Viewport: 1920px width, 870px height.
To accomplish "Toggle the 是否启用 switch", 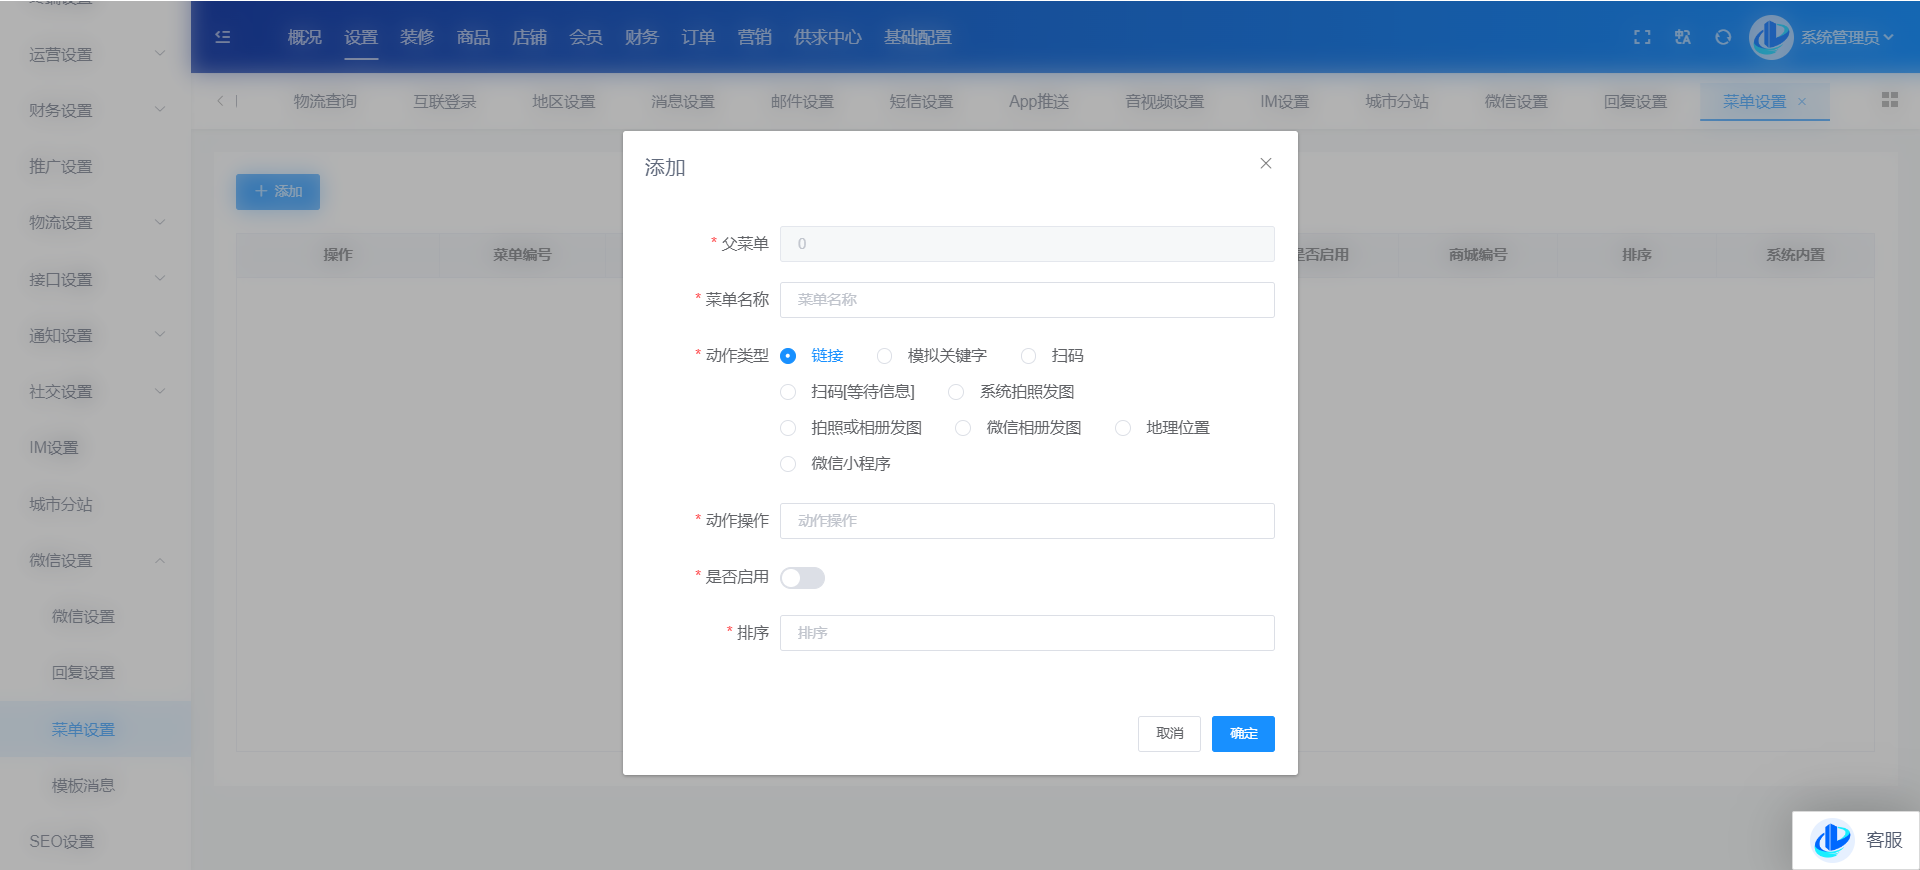I will tap(802, 578).
